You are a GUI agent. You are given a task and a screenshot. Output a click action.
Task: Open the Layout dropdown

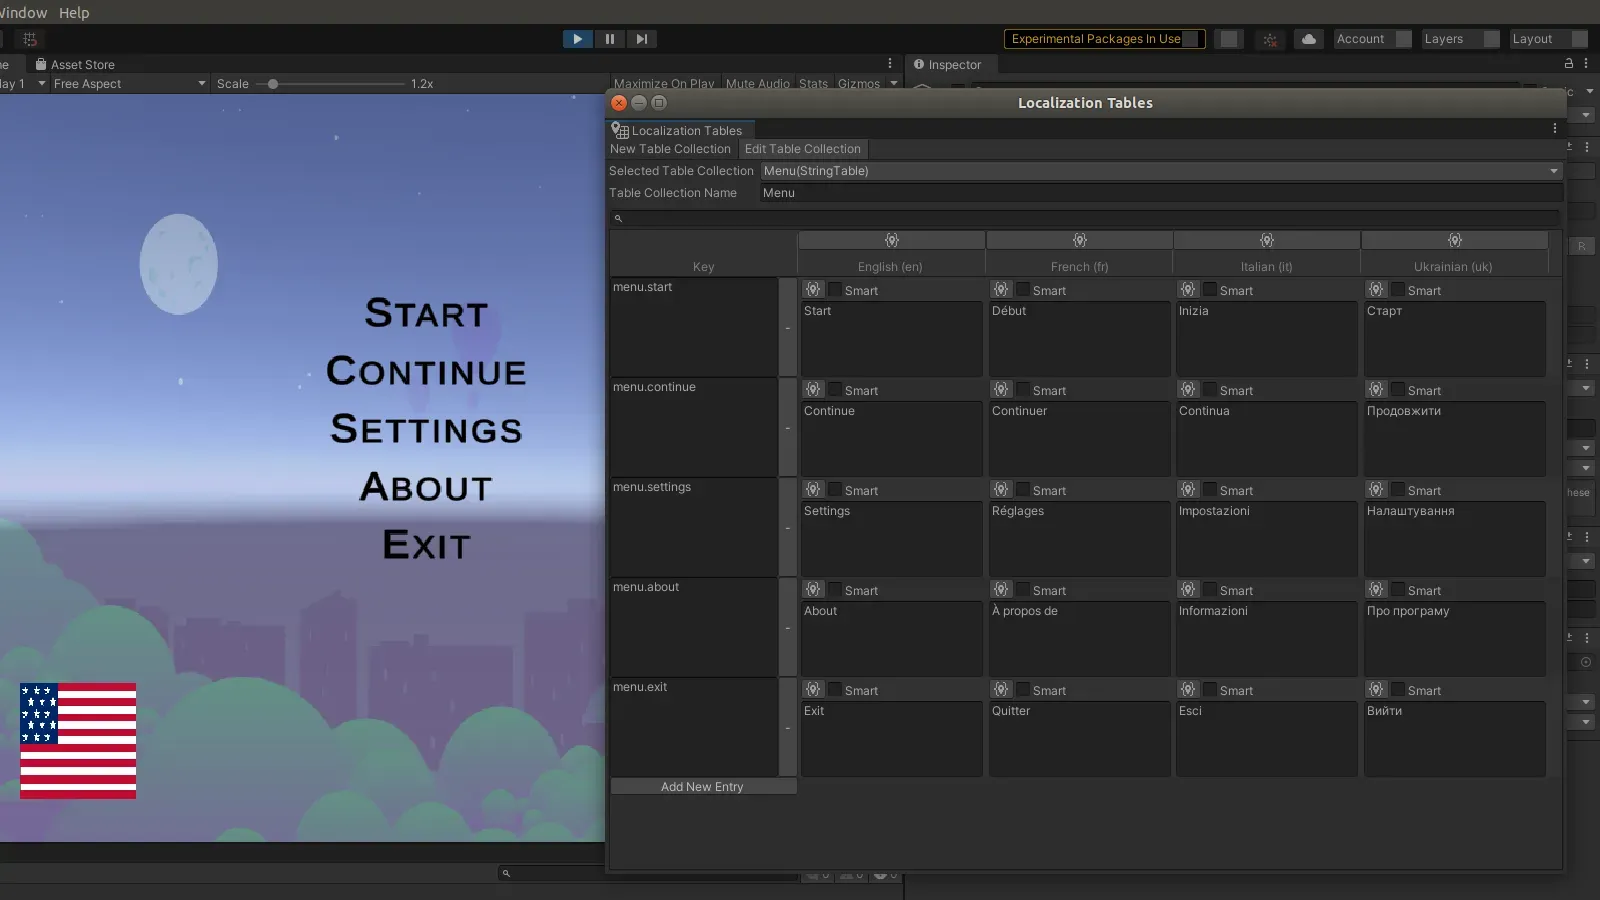point(1548,39)
